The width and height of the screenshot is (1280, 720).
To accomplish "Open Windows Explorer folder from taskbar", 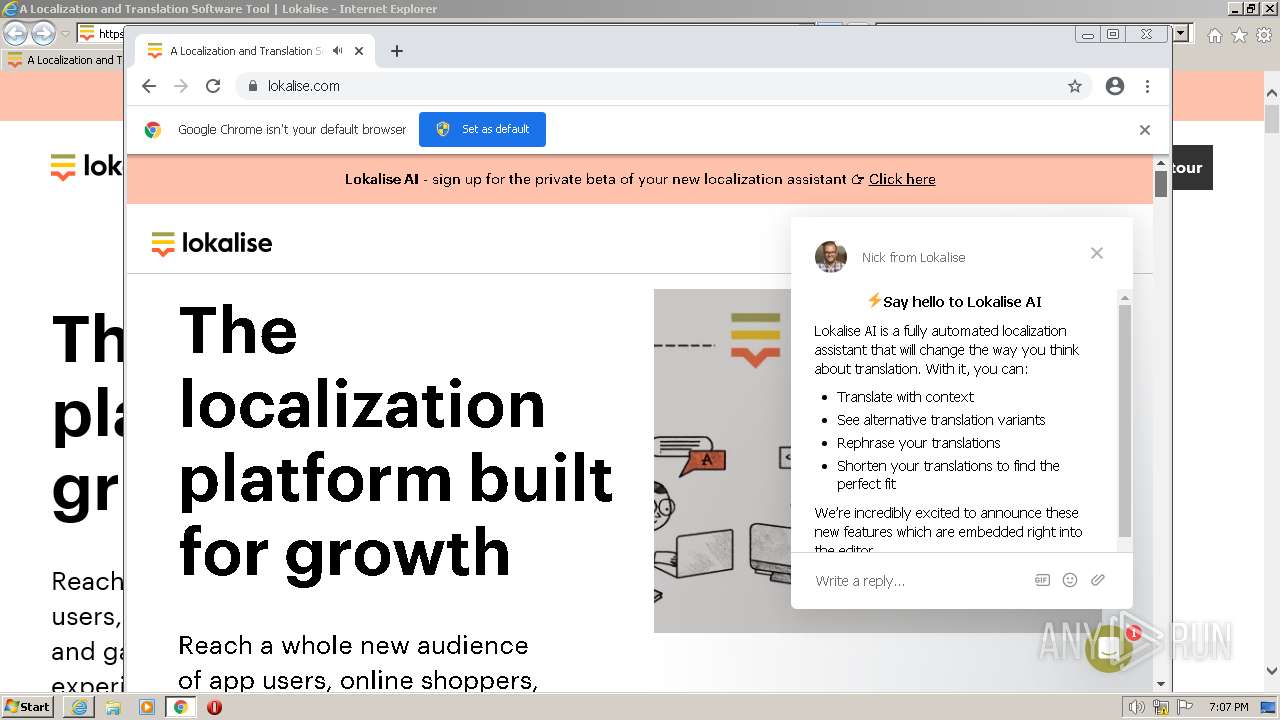I will click(113, 707).
